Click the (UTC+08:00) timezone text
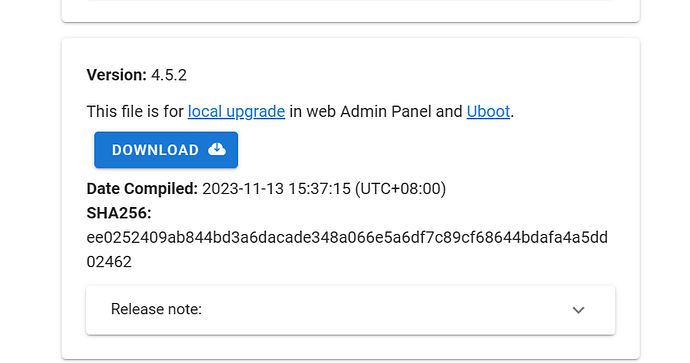The height and width of the screenshot is (363, 690). [400, 189]
